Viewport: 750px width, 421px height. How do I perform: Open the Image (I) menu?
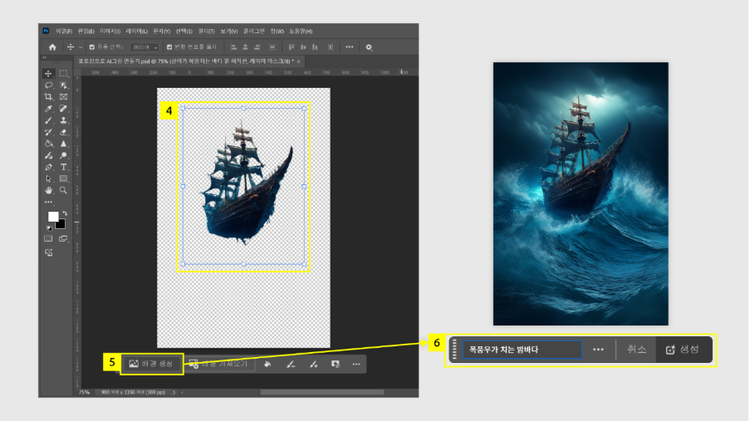(x=110, y=31)
